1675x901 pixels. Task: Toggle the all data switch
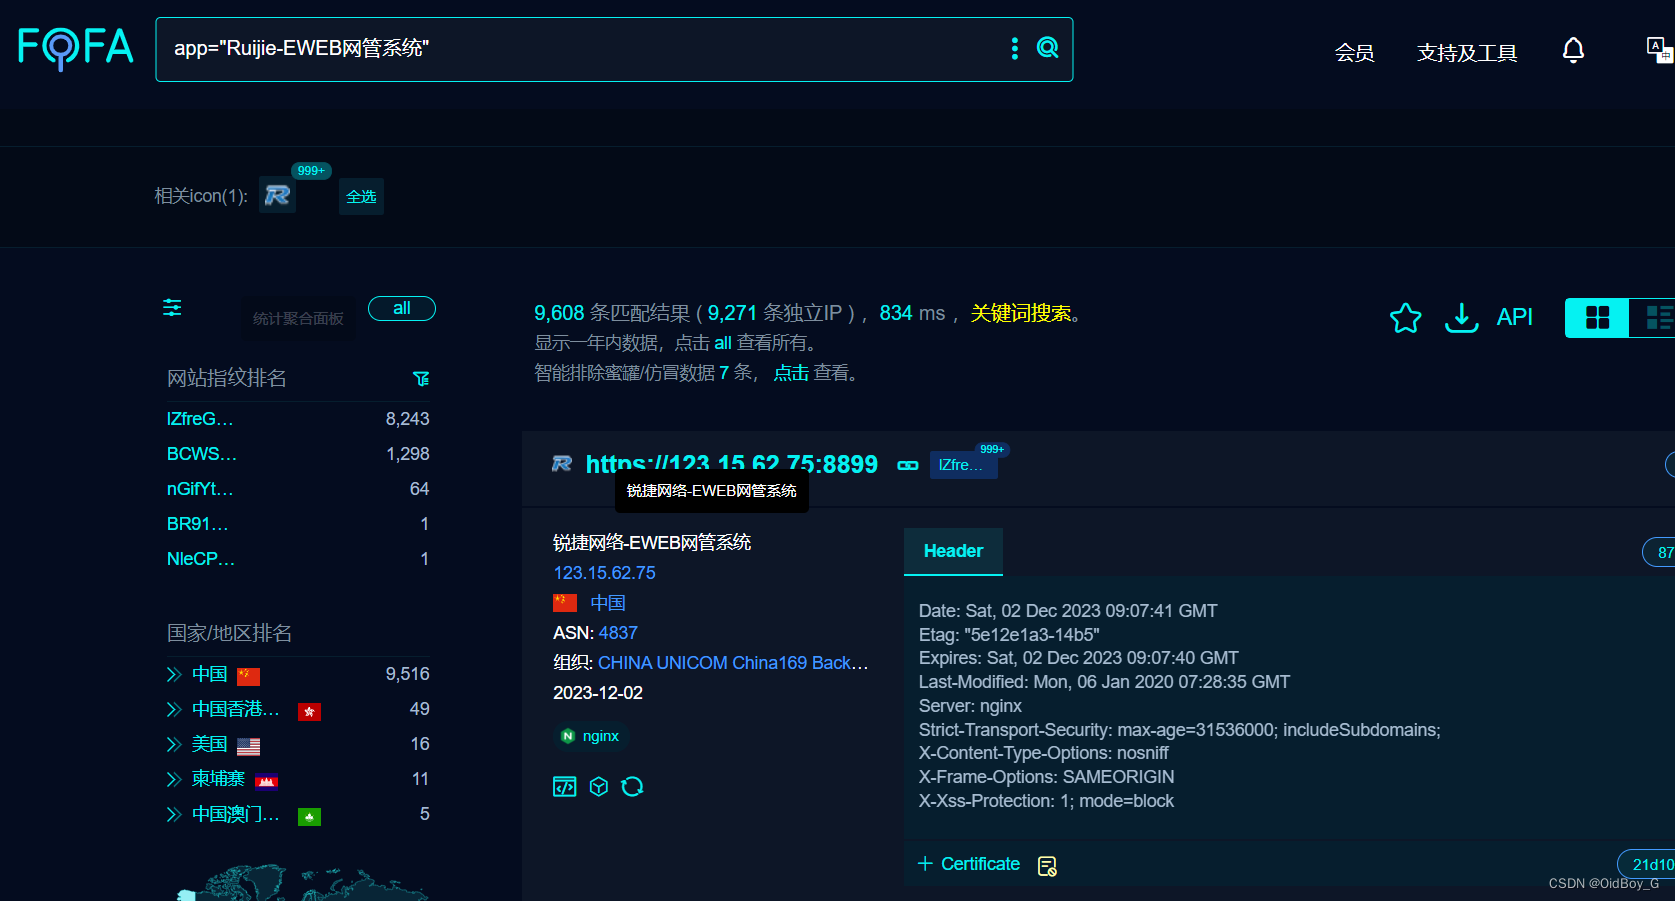402,308
